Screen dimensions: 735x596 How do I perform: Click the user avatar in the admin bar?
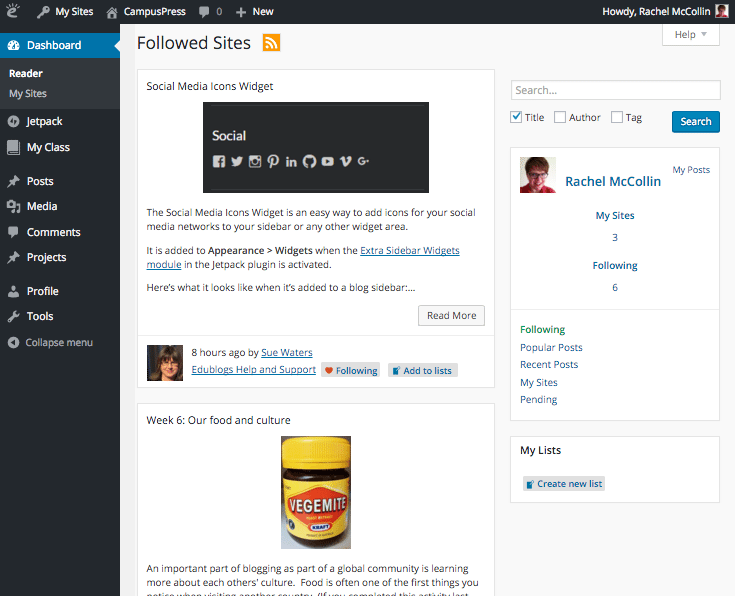(x=722, y=11)
